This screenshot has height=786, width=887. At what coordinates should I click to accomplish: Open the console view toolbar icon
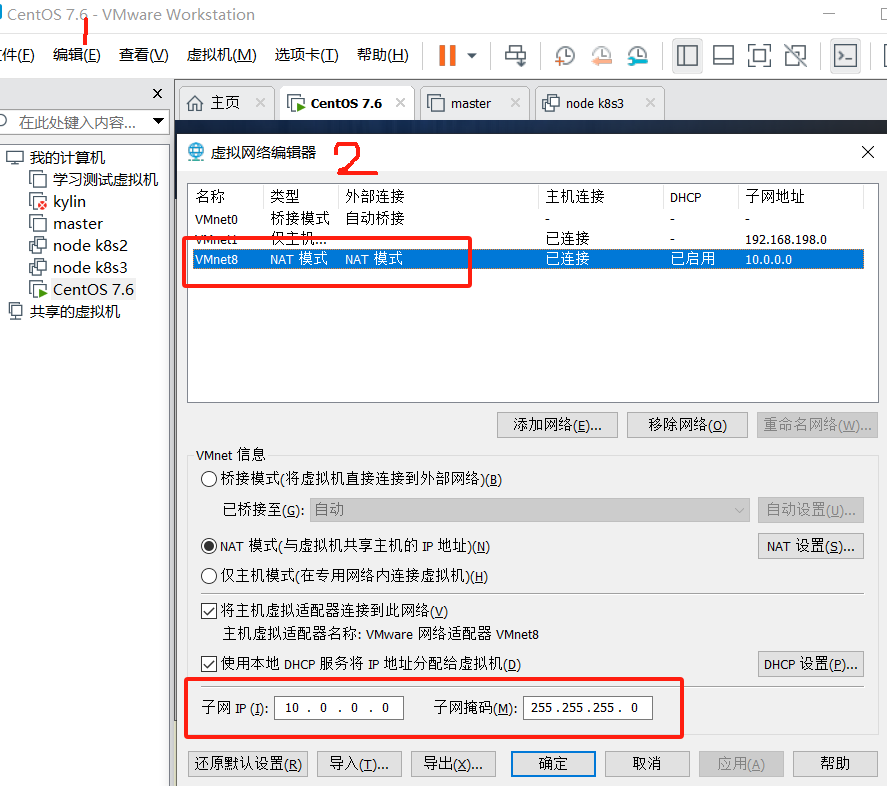(x=846, y=55)
